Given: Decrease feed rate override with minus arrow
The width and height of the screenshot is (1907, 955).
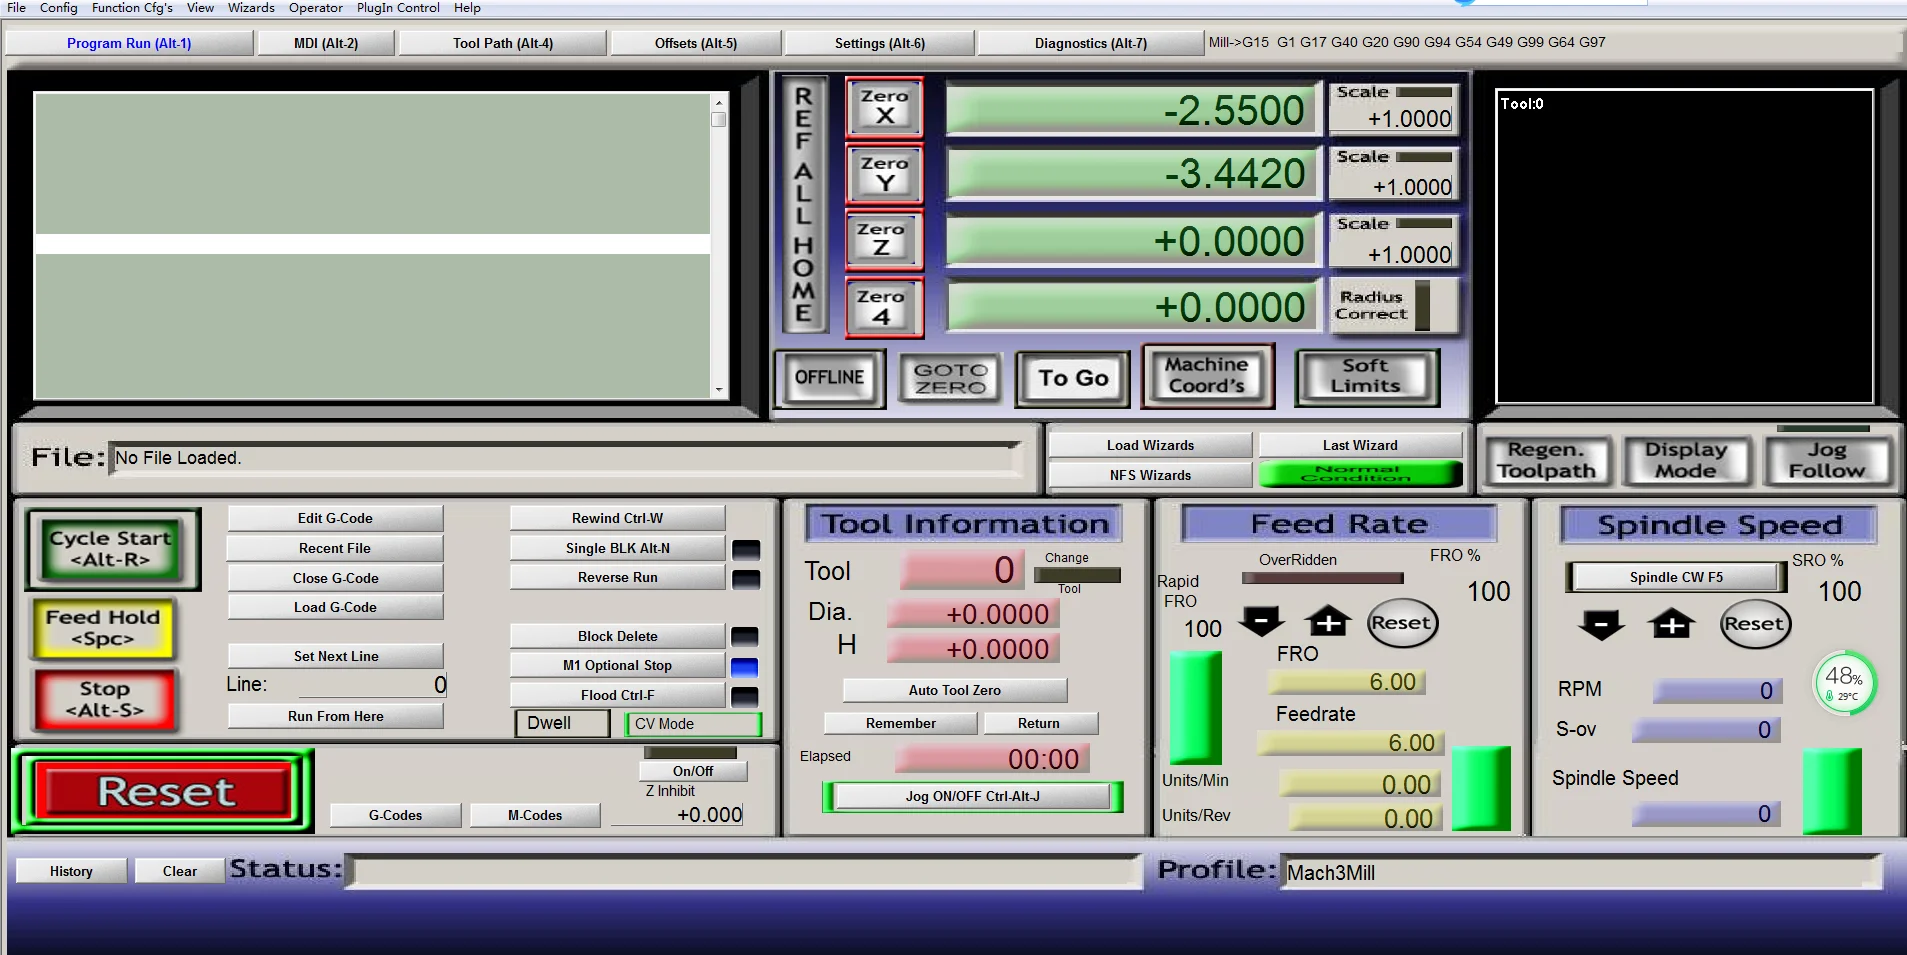Looking at the screenshot, I should point(1261,623).
